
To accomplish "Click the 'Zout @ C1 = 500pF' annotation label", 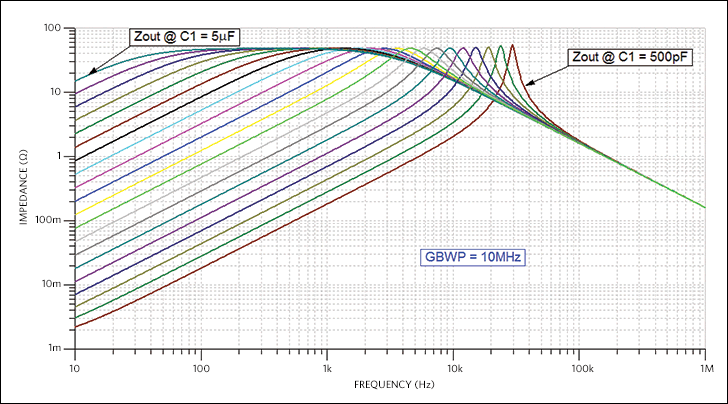I will pyautogui.click(x=629, y=57).
